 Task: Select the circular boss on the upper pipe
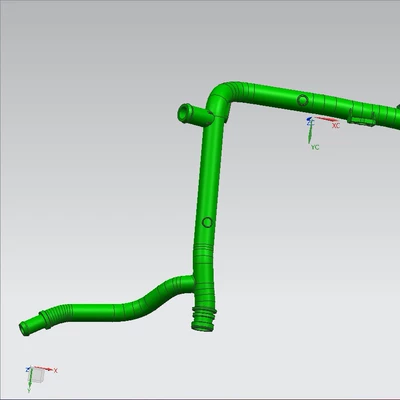pyautogui.click(x=303, y=100)
